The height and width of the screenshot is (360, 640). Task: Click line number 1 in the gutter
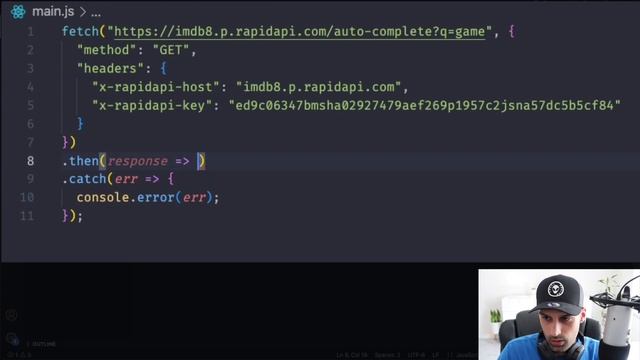pyautogui.click(x=31, y=31)
